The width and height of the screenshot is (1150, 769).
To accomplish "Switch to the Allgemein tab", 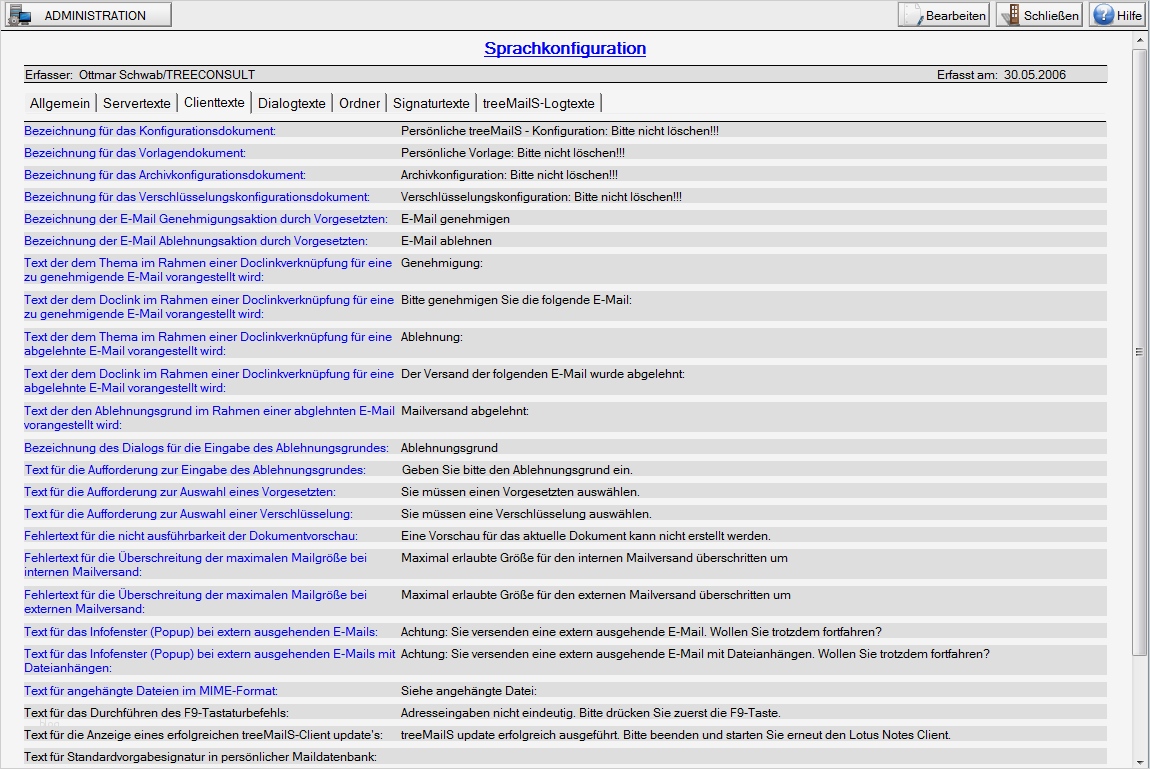I will point(59,102).
